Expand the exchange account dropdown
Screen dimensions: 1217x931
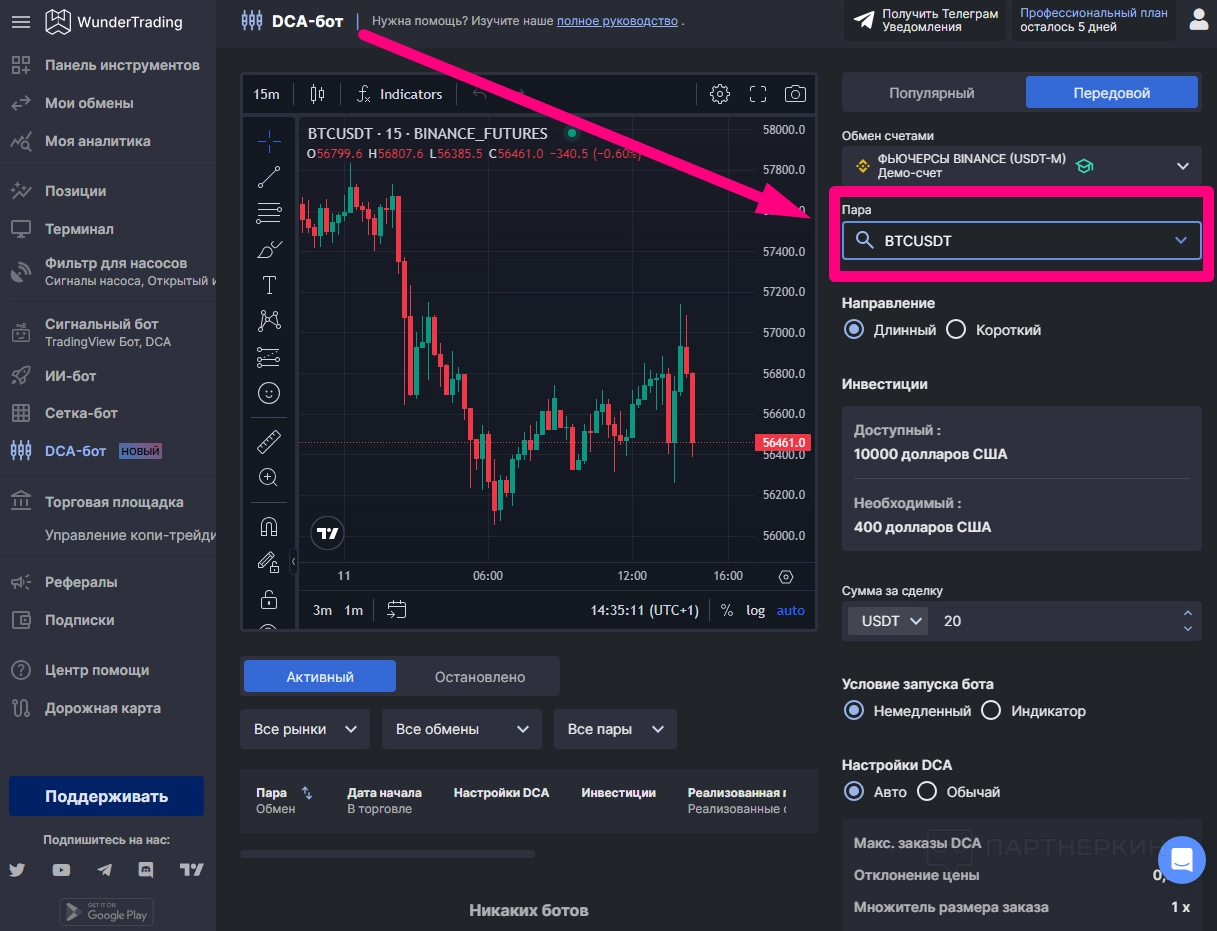1021,166
